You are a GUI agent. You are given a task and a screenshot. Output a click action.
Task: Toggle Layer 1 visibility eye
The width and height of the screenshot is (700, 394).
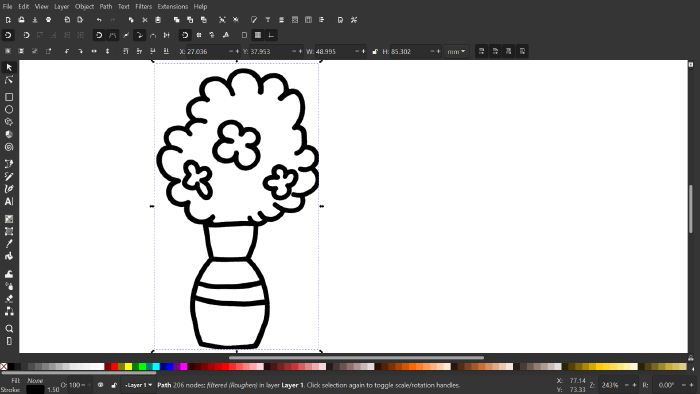point(100,385)
